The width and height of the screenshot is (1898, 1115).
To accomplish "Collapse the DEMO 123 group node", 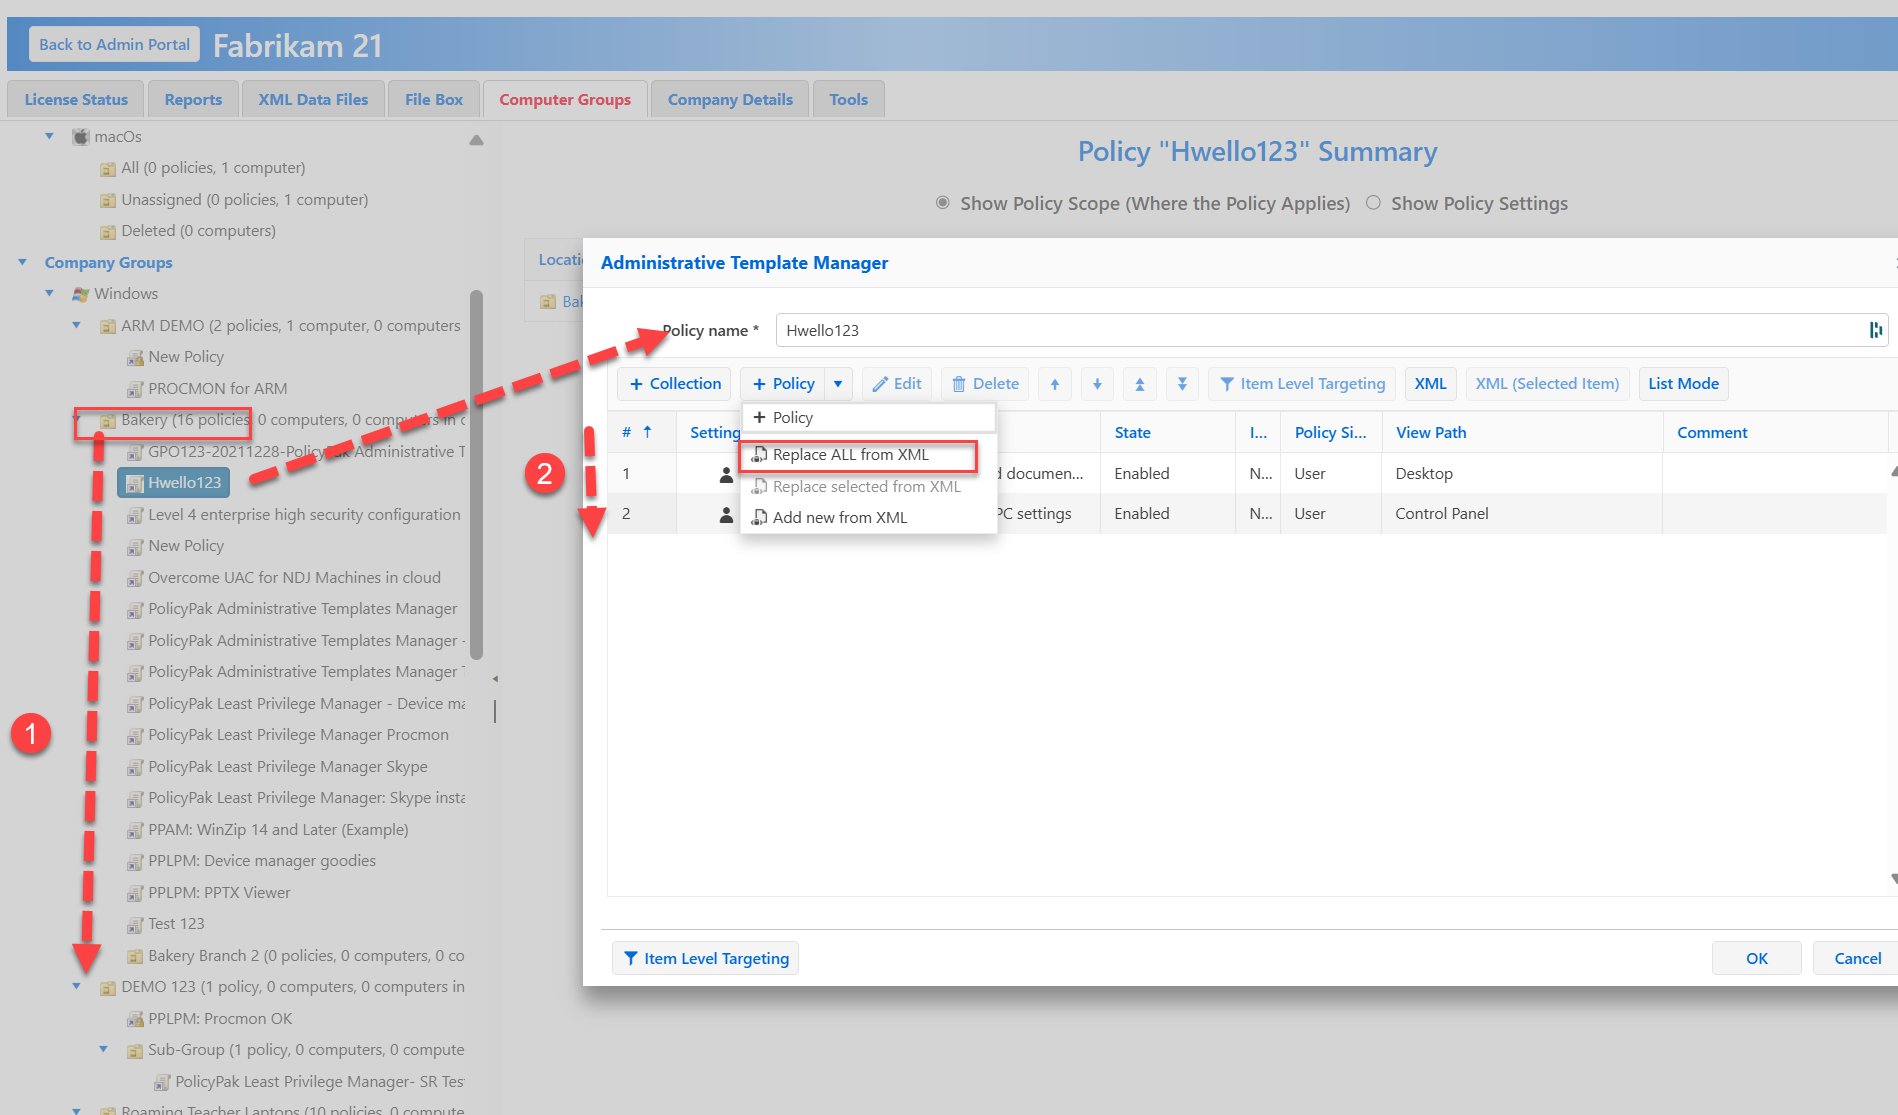I will pos(76,987).
